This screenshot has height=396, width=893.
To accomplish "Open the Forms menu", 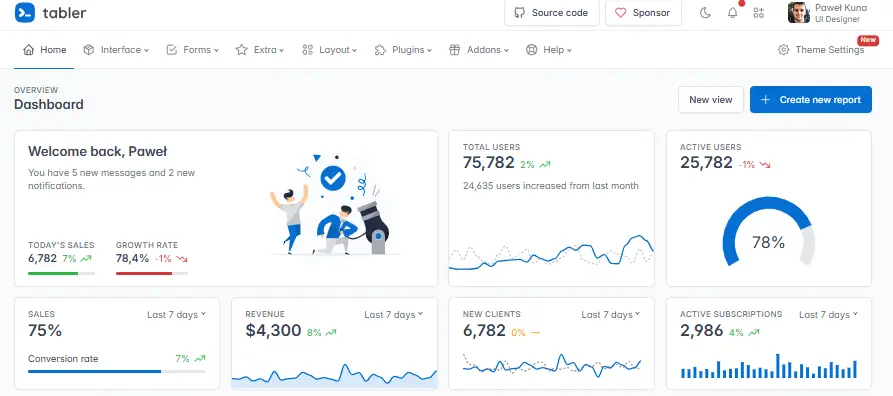I will point(192,50).
